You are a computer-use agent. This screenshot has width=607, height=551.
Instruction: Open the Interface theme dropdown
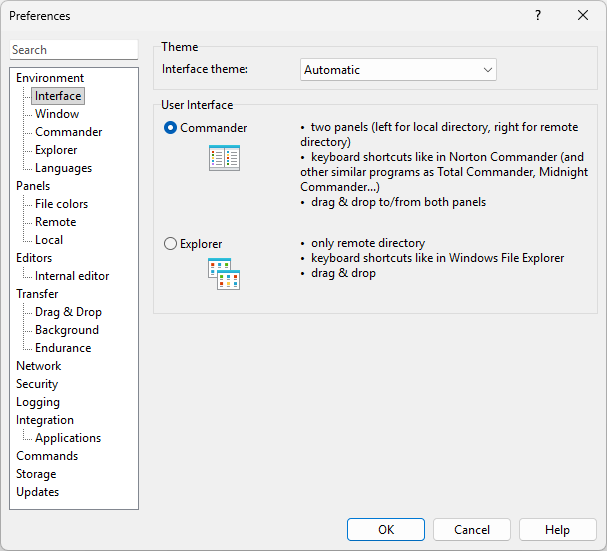pyautogui.click(x=398, y=70)
